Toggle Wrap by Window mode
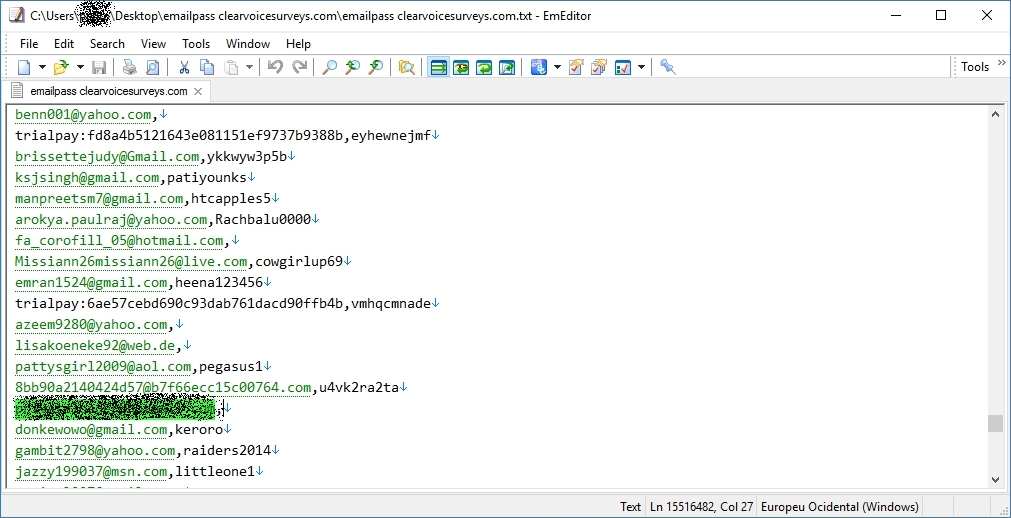 click(x=484, y=67)
